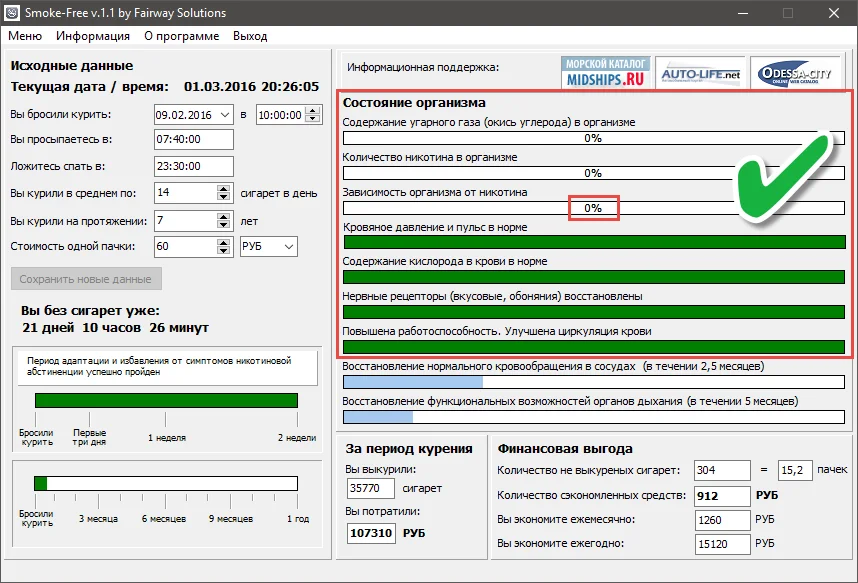Open the Меню menu
858x583 pixels.
[25, 36]
